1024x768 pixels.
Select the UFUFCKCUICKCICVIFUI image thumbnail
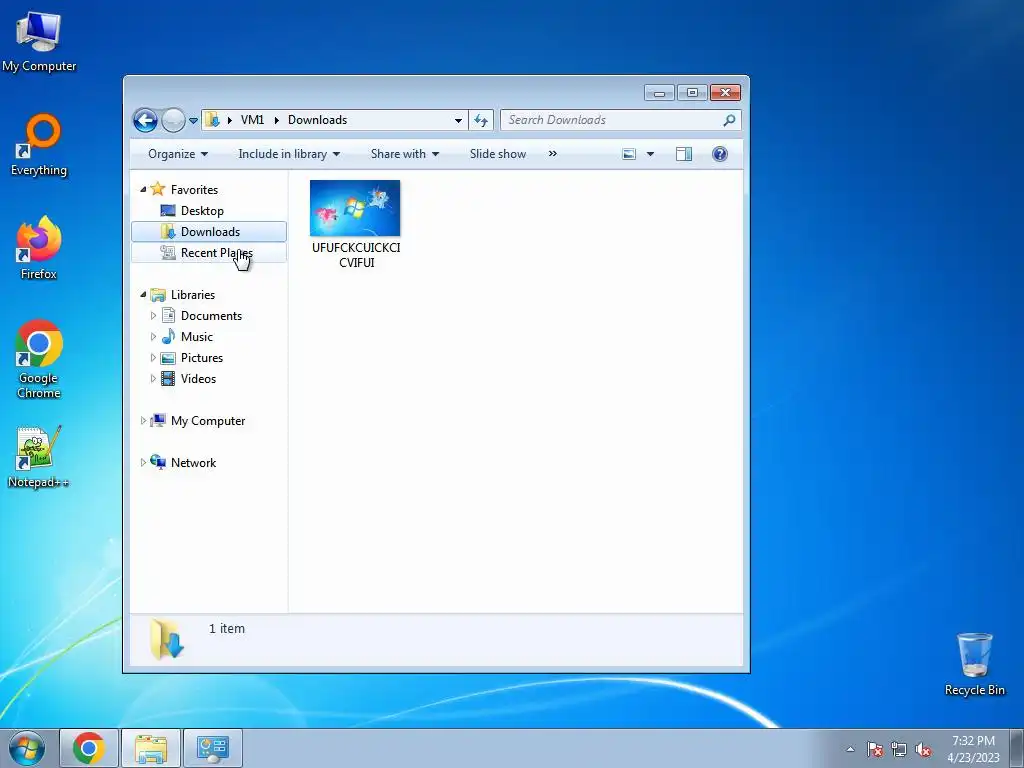[355, 208]
